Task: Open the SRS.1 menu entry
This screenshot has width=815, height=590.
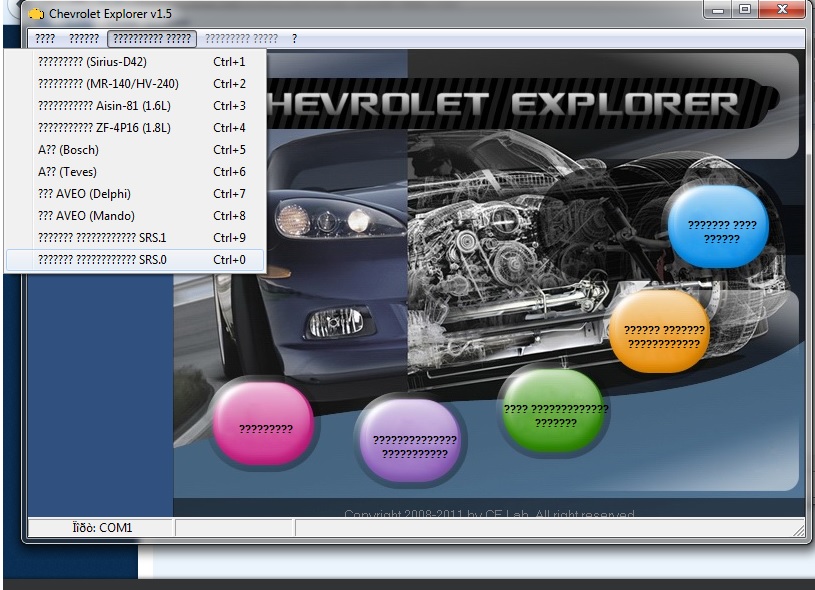Action: pyautogui.click(x=135, y=238)
